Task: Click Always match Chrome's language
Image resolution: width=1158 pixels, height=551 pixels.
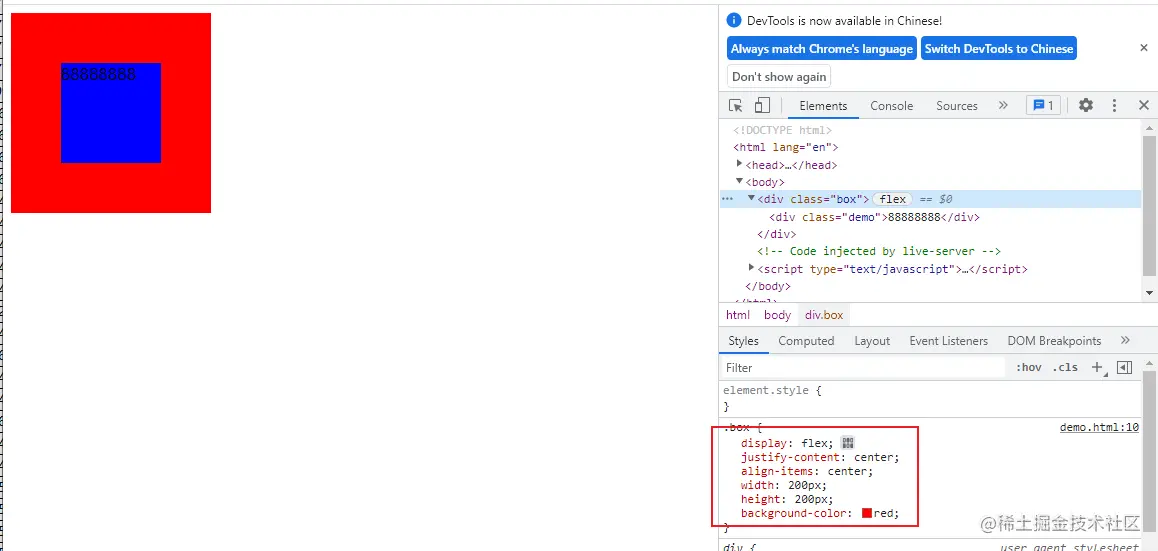Action: coord(822,49)
